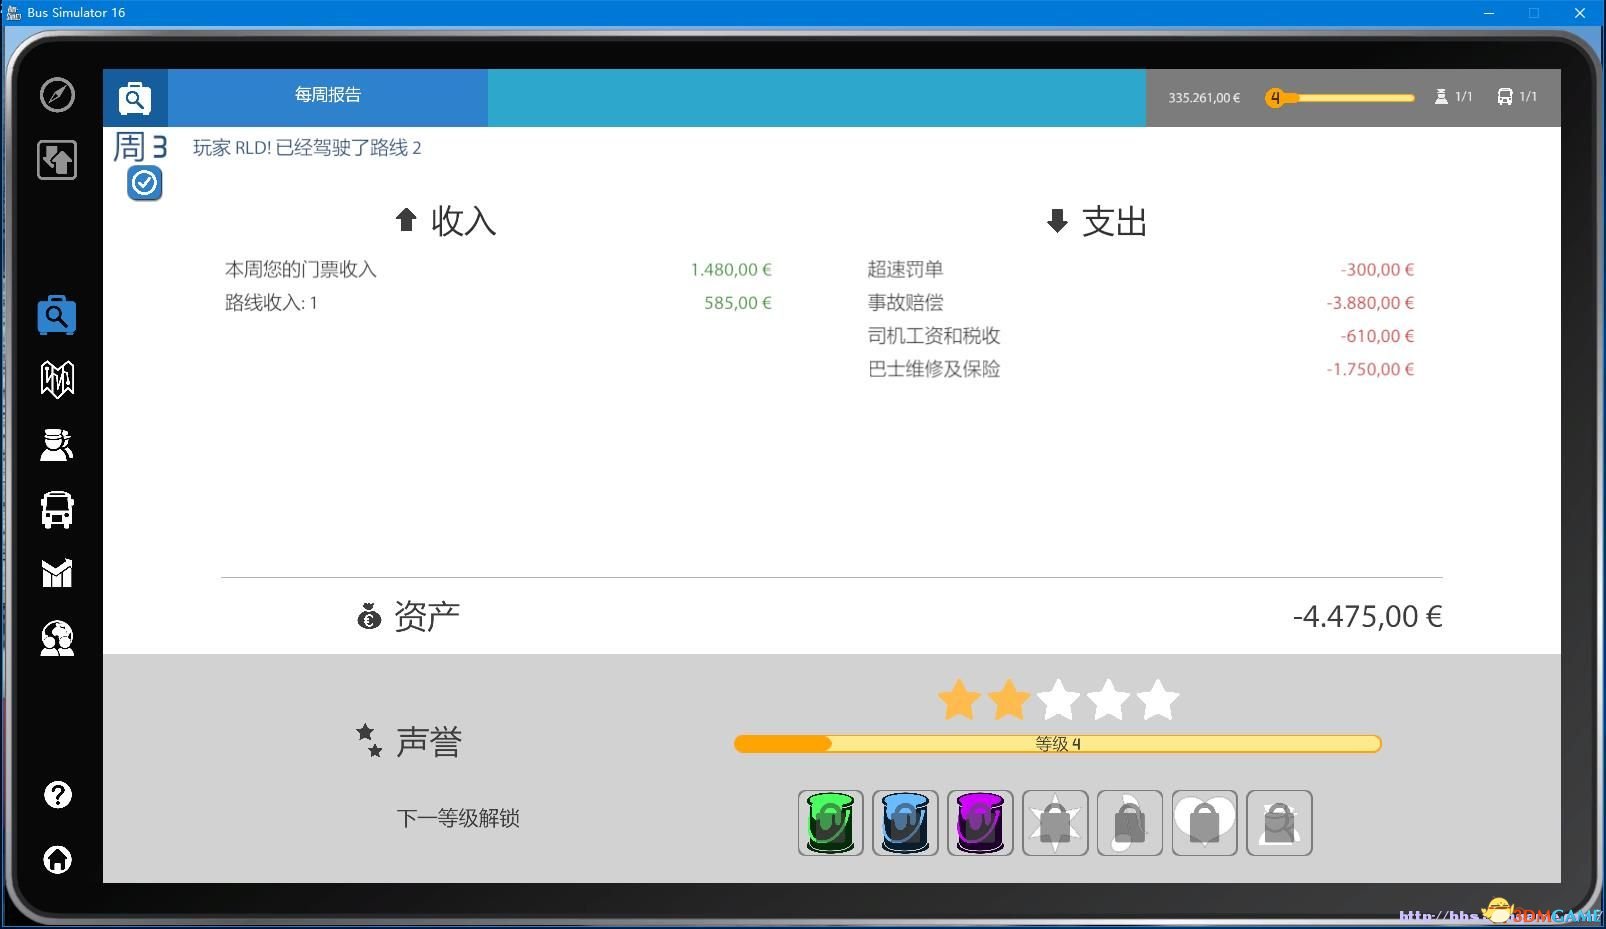
Task: Click the 本周您的门票收入 label
Action: pos(301,269)
